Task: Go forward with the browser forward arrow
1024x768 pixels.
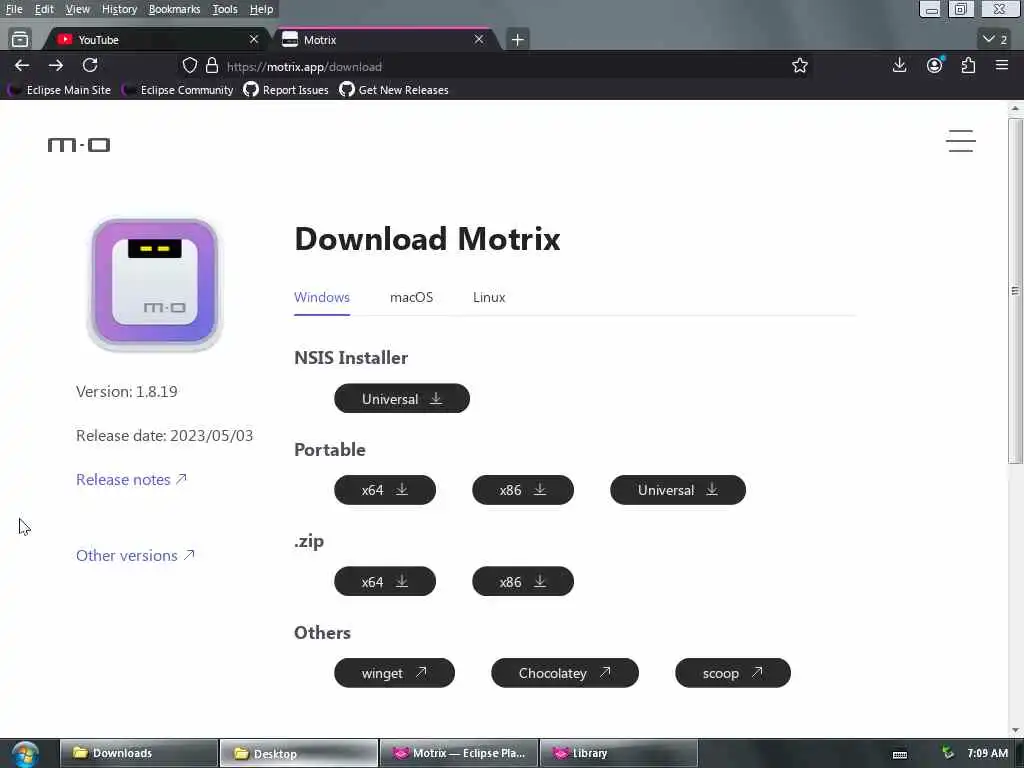Action: coord(56,65)
